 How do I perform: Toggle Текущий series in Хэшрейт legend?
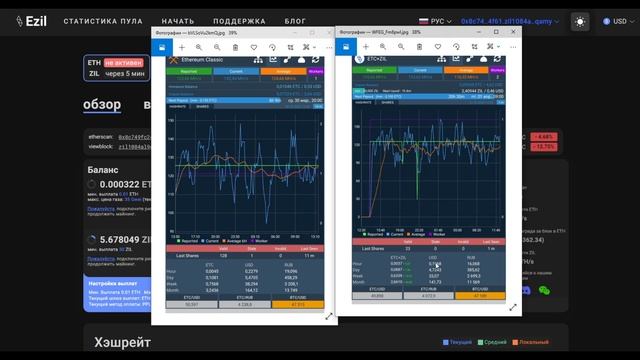click(458, 342)
